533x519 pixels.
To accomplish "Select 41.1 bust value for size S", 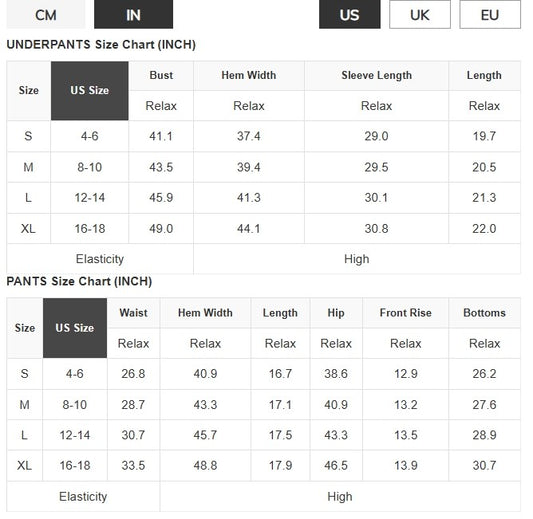I will pos(161,136).
